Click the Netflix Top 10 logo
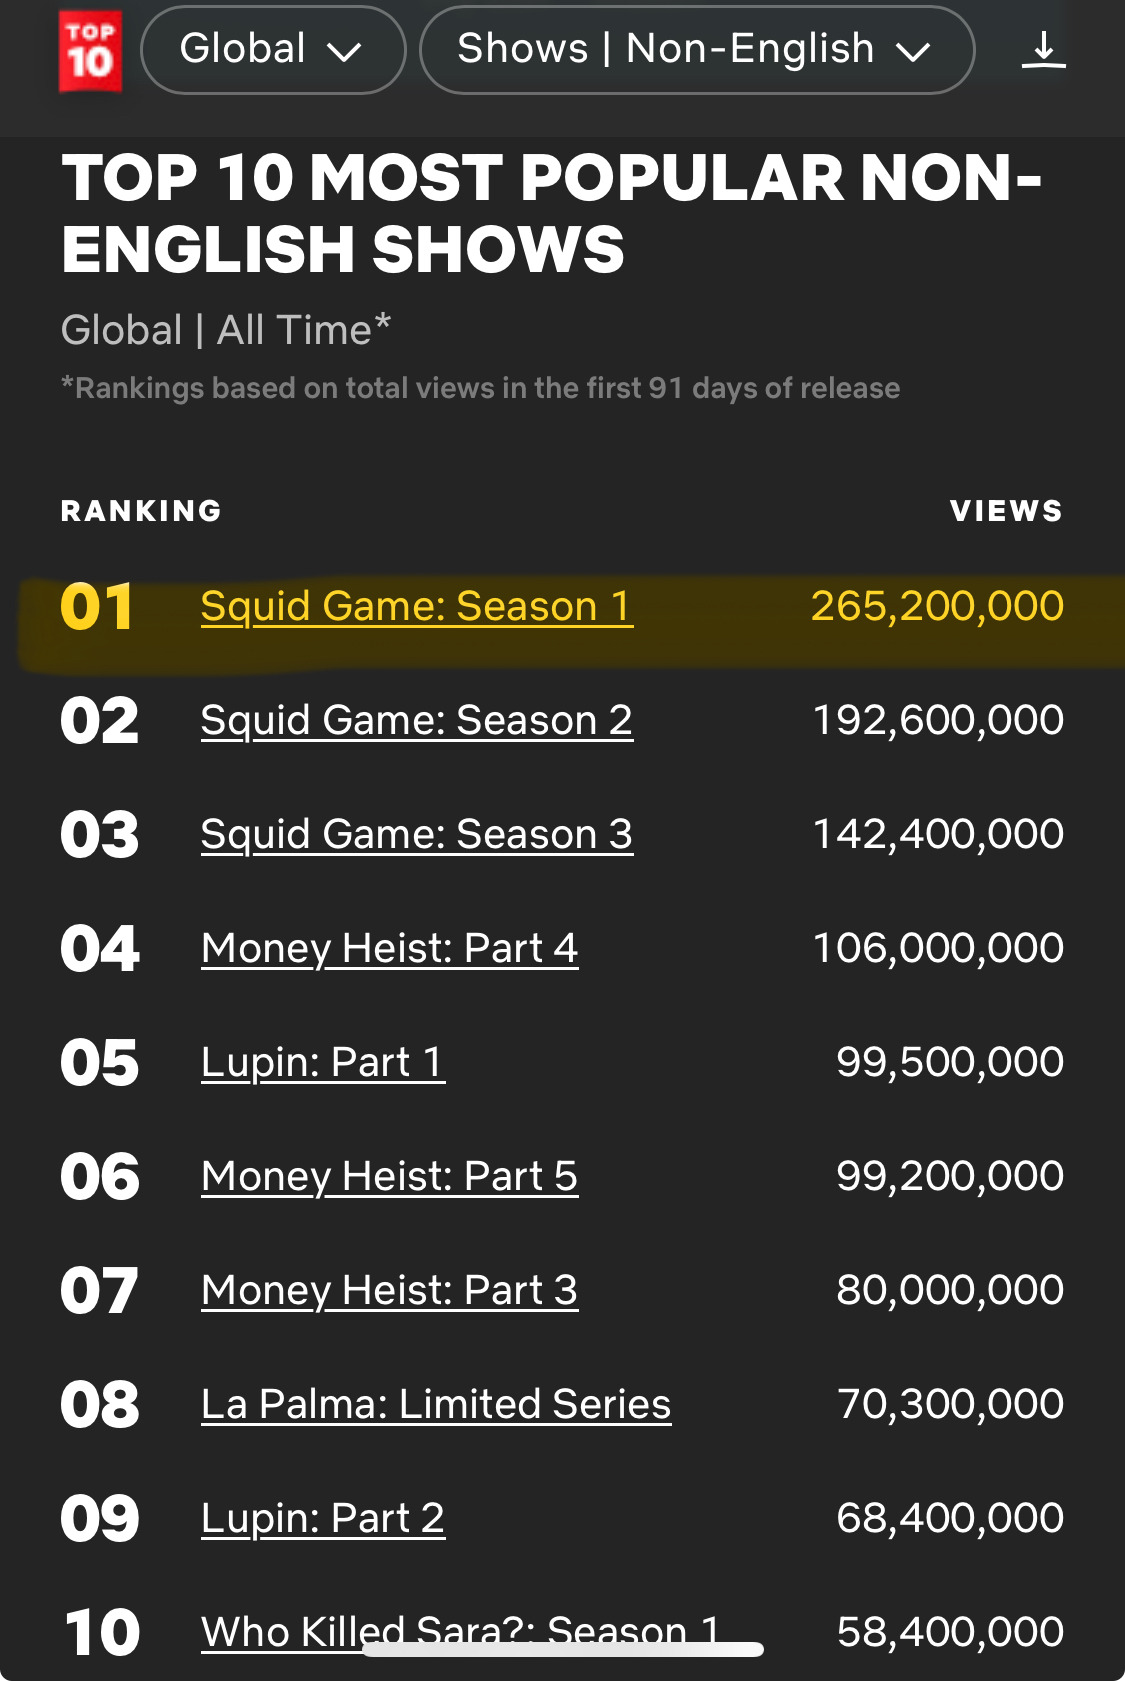1125x1681 pixels. (90, 51)
